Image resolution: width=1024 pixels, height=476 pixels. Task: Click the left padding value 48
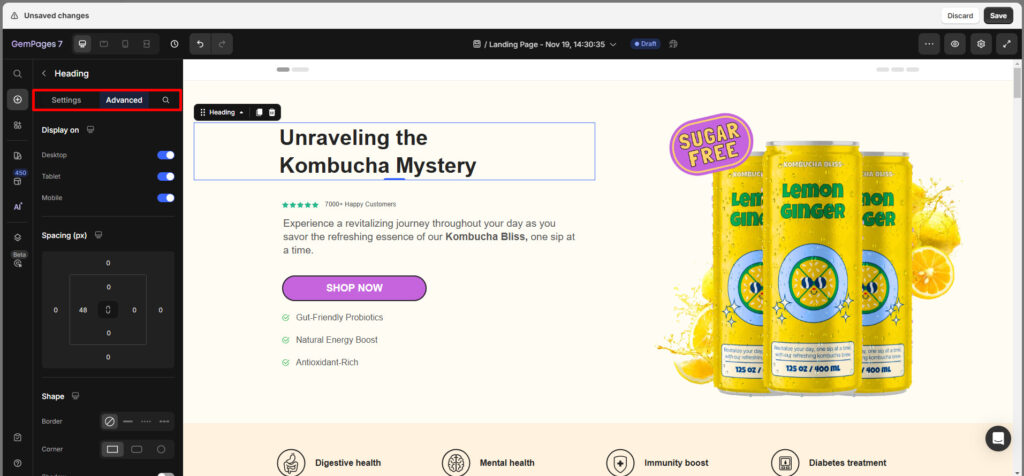click(83, 310)
